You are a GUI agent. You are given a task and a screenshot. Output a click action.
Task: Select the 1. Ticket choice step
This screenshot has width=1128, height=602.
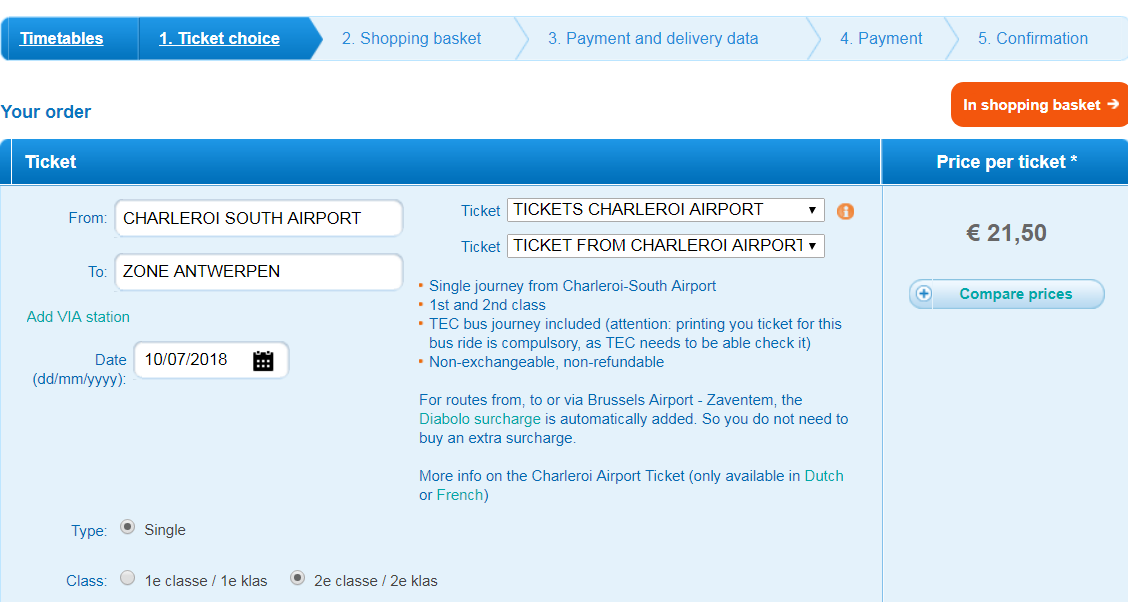pos(219,38)
